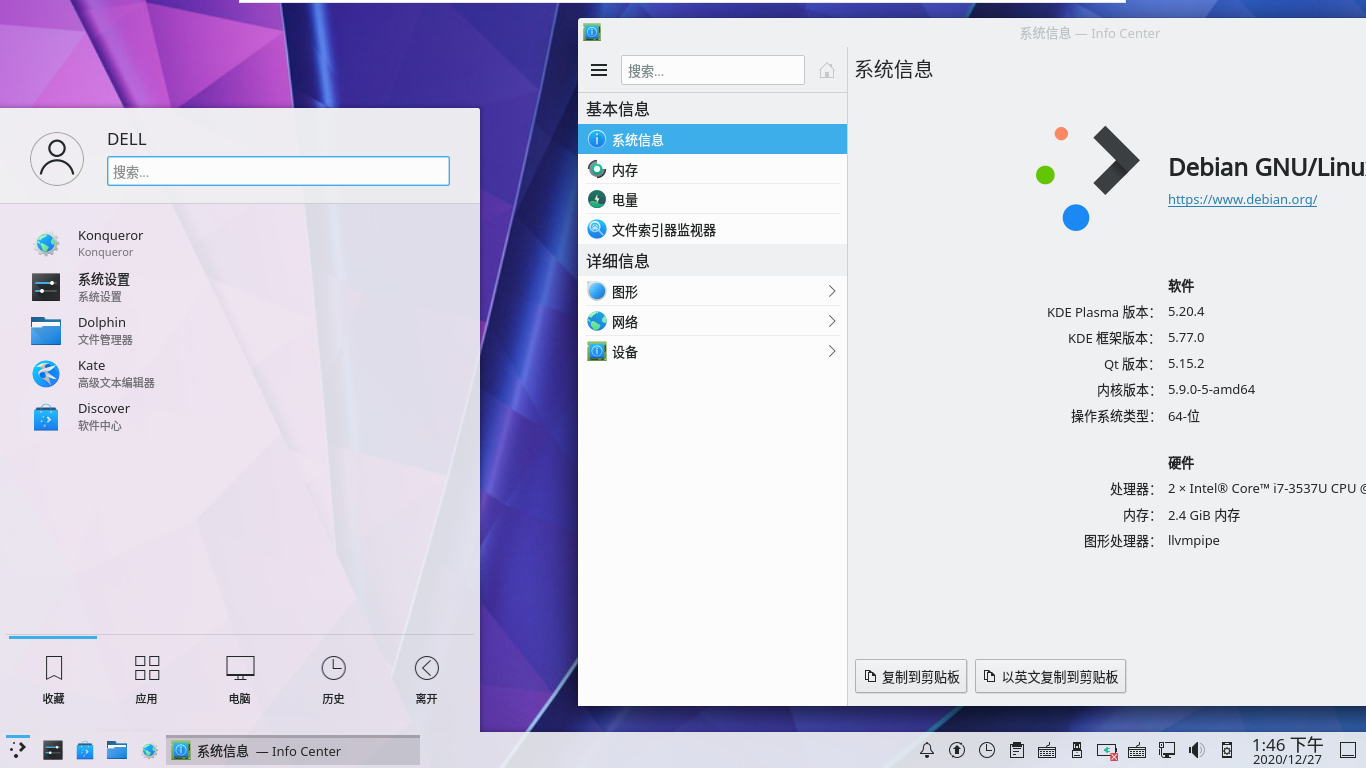Click the round clock tray icon
Viewport: 1366px width, 768px height.
coord(987,750)
